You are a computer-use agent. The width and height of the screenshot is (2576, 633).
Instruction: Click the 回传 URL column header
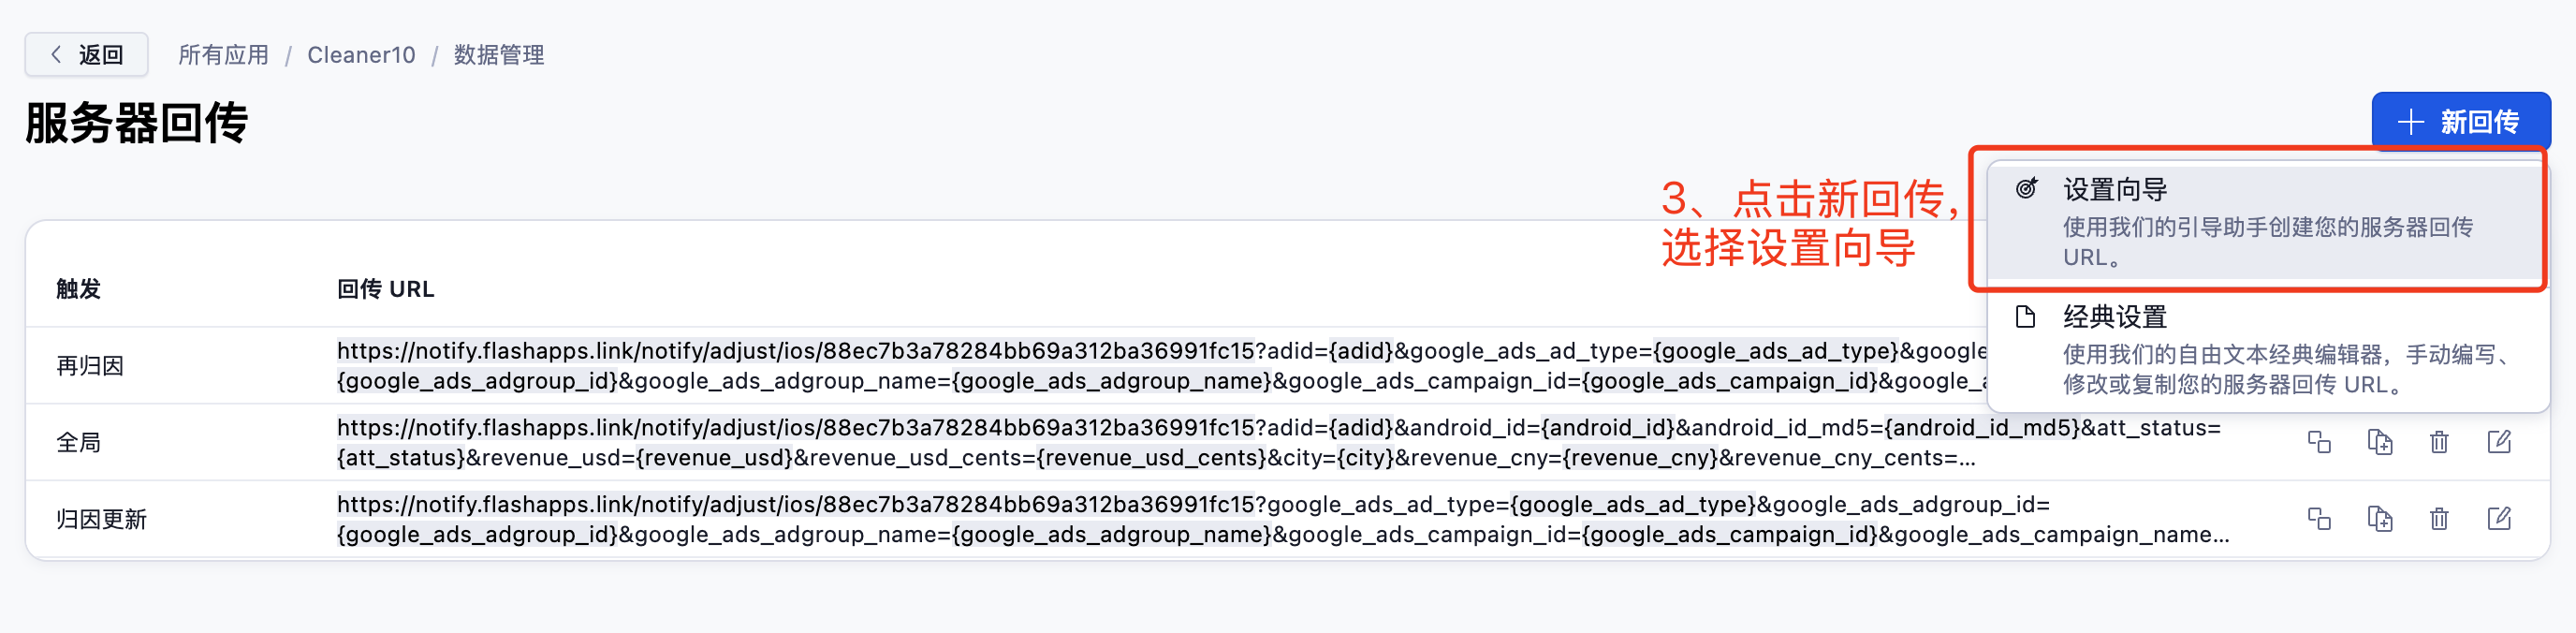tap(386, 289)
